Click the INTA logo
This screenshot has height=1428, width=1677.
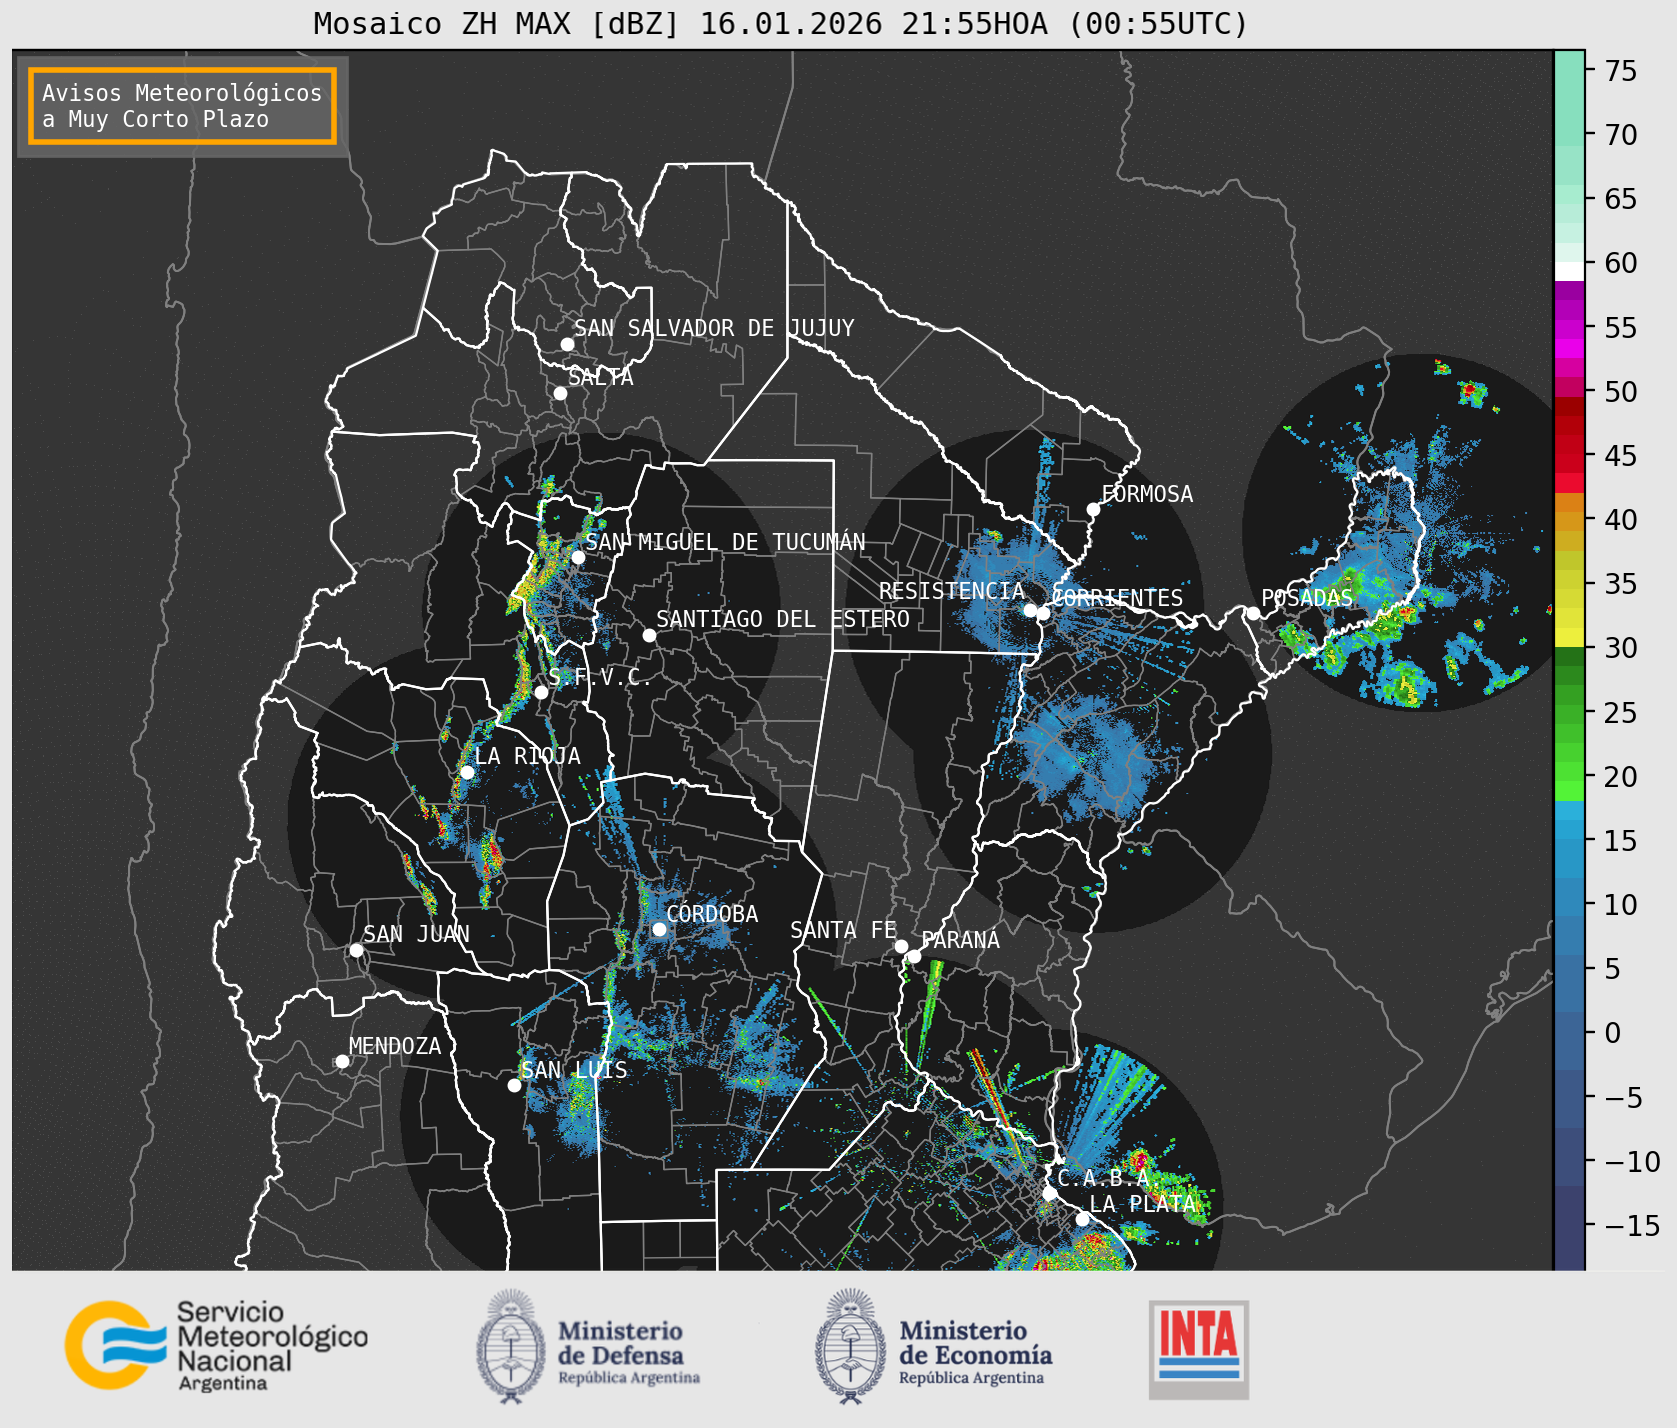pyautogui.click(x=1199, y=1349)
